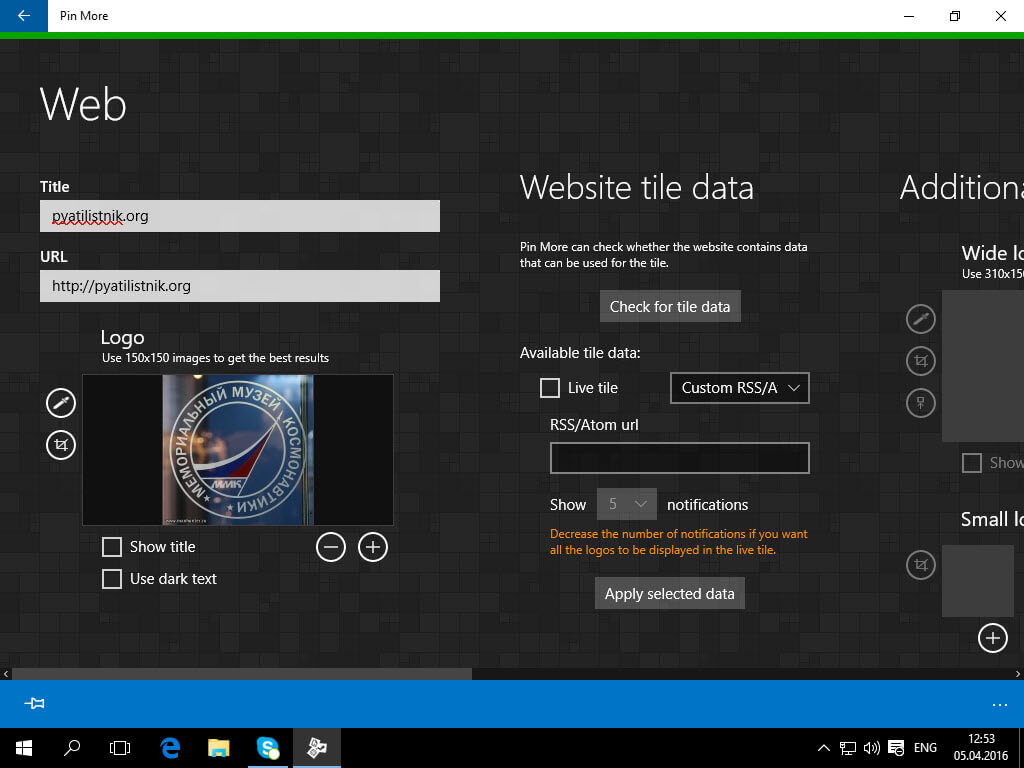The height and width of the screenshot is (768, 1024).
Task: Click the Apply selected data button
Action: [670, 594]
